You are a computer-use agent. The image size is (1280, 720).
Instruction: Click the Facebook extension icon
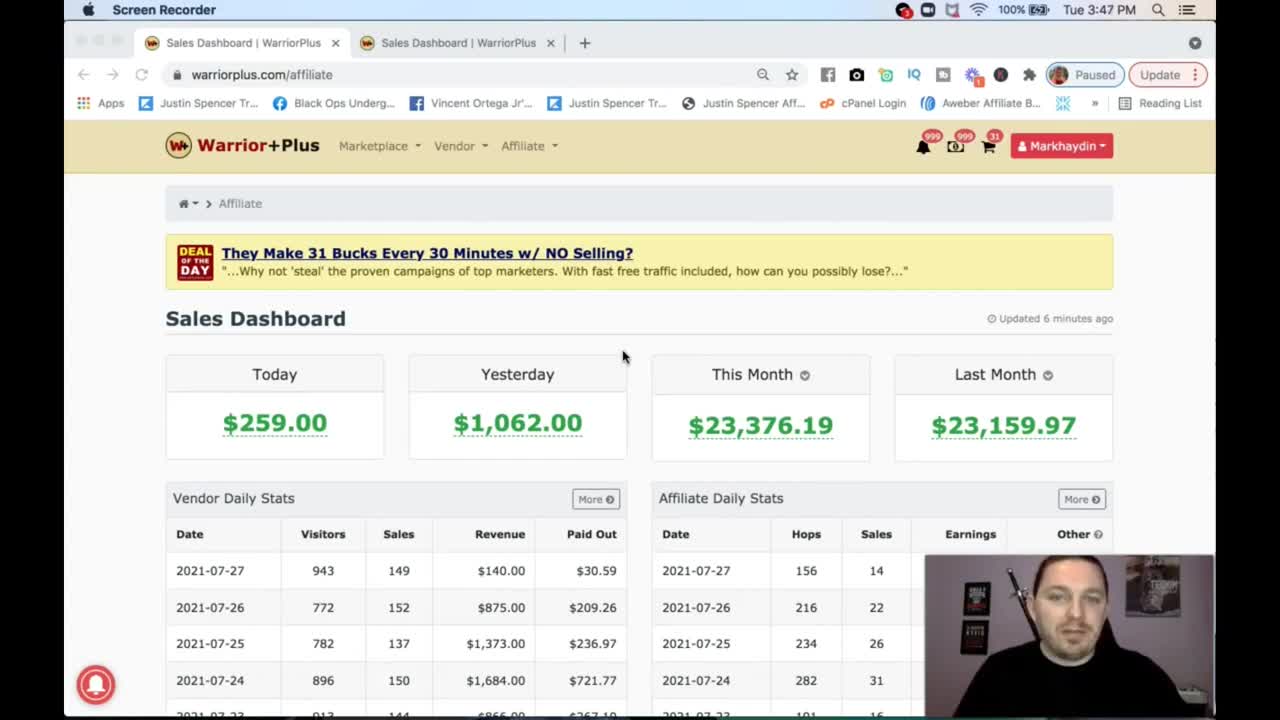coord(828,75)
